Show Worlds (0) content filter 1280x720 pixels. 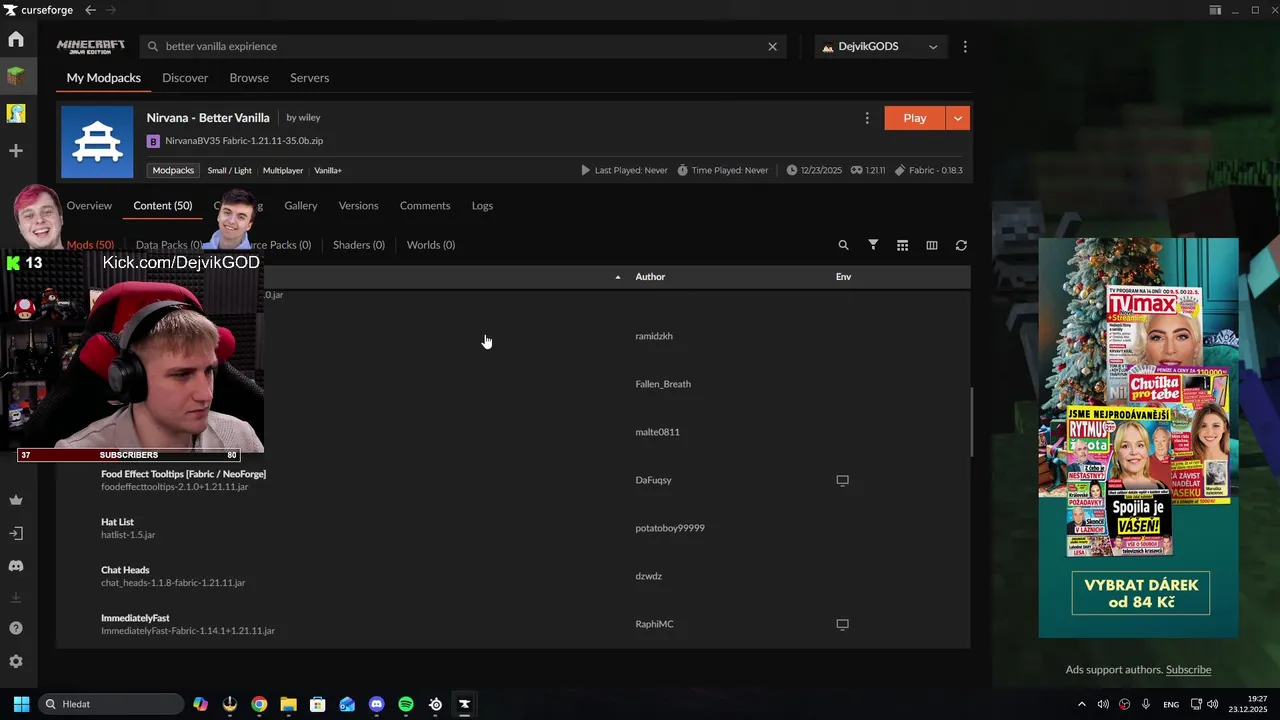pos(431,245)
